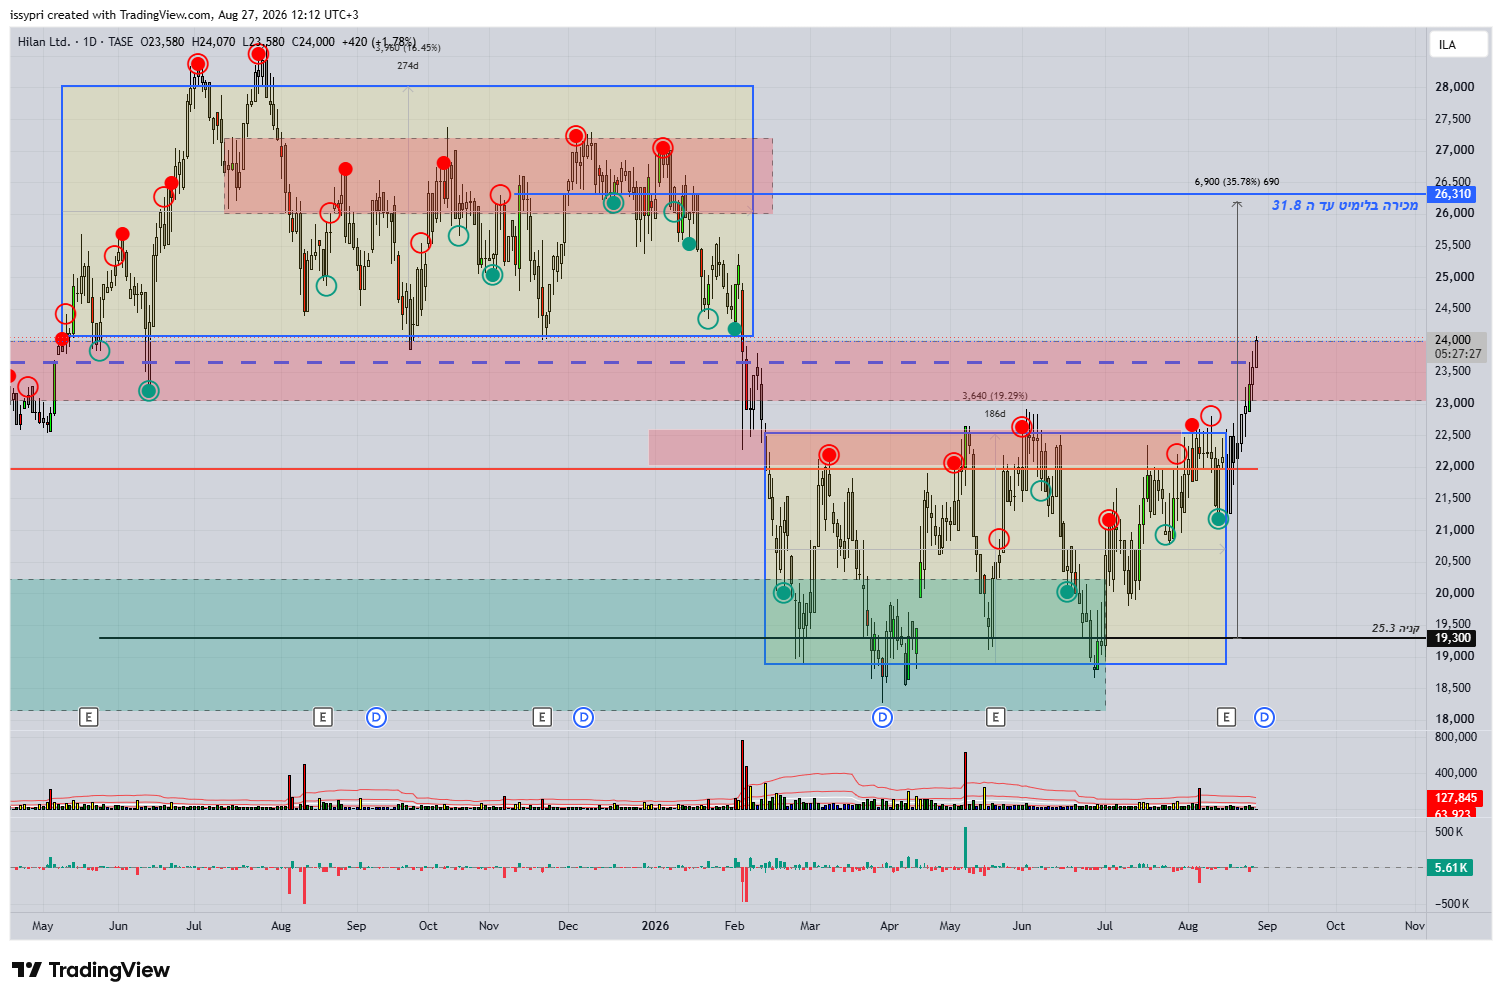Viewport: 1502px width, 1000px height.
Task: Open the earliest E earnings marker before June 2025
Action: tap(89, 717)
